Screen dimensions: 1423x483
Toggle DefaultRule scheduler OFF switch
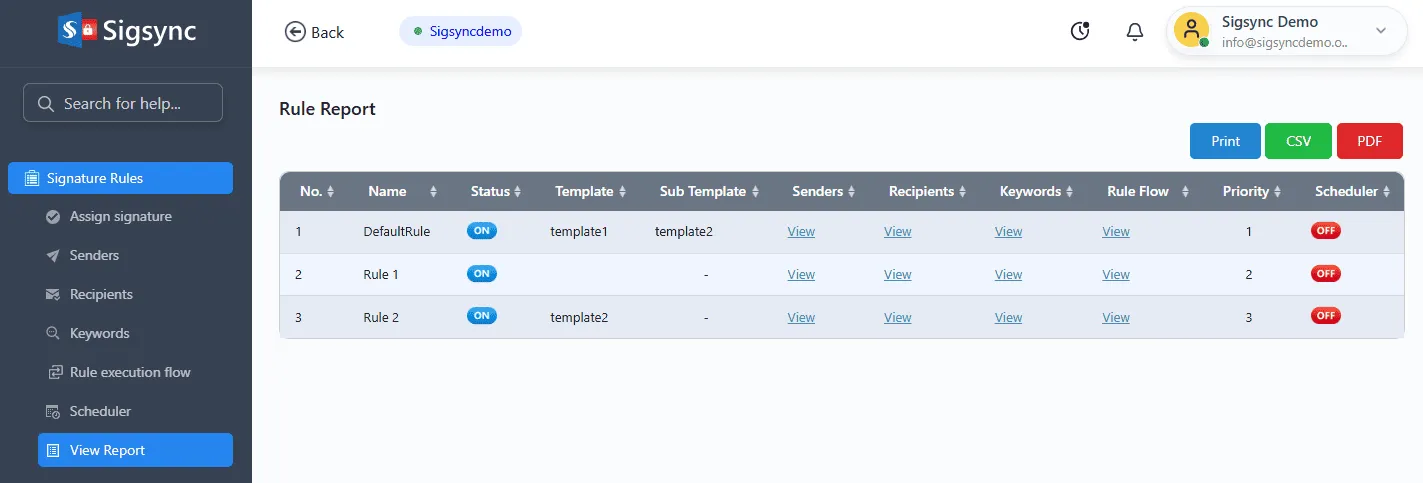(1326, 230)
